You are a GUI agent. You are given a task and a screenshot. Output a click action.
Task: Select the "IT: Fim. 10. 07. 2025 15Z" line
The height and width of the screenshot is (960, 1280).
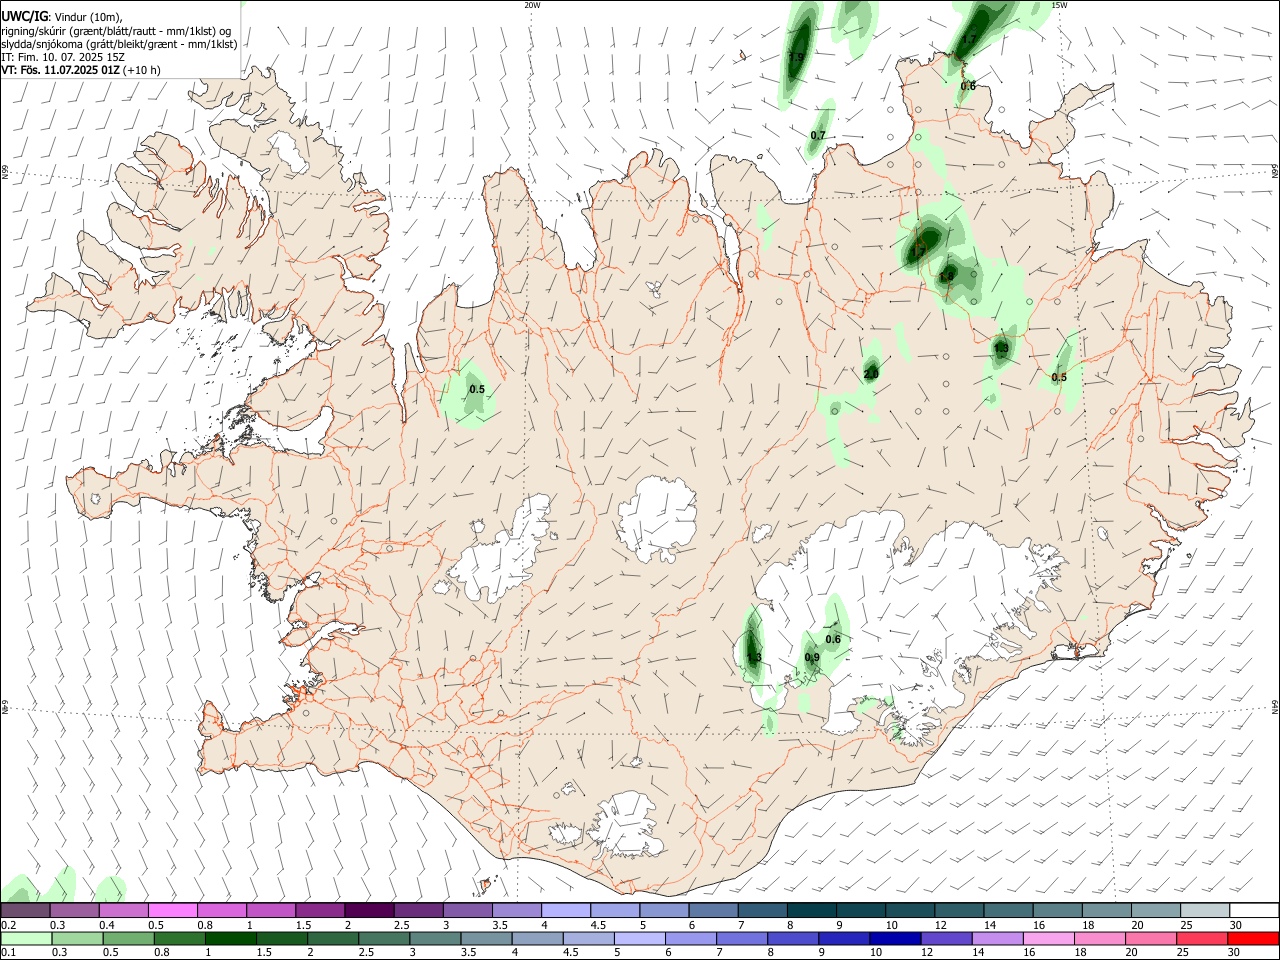pos(63,57)
